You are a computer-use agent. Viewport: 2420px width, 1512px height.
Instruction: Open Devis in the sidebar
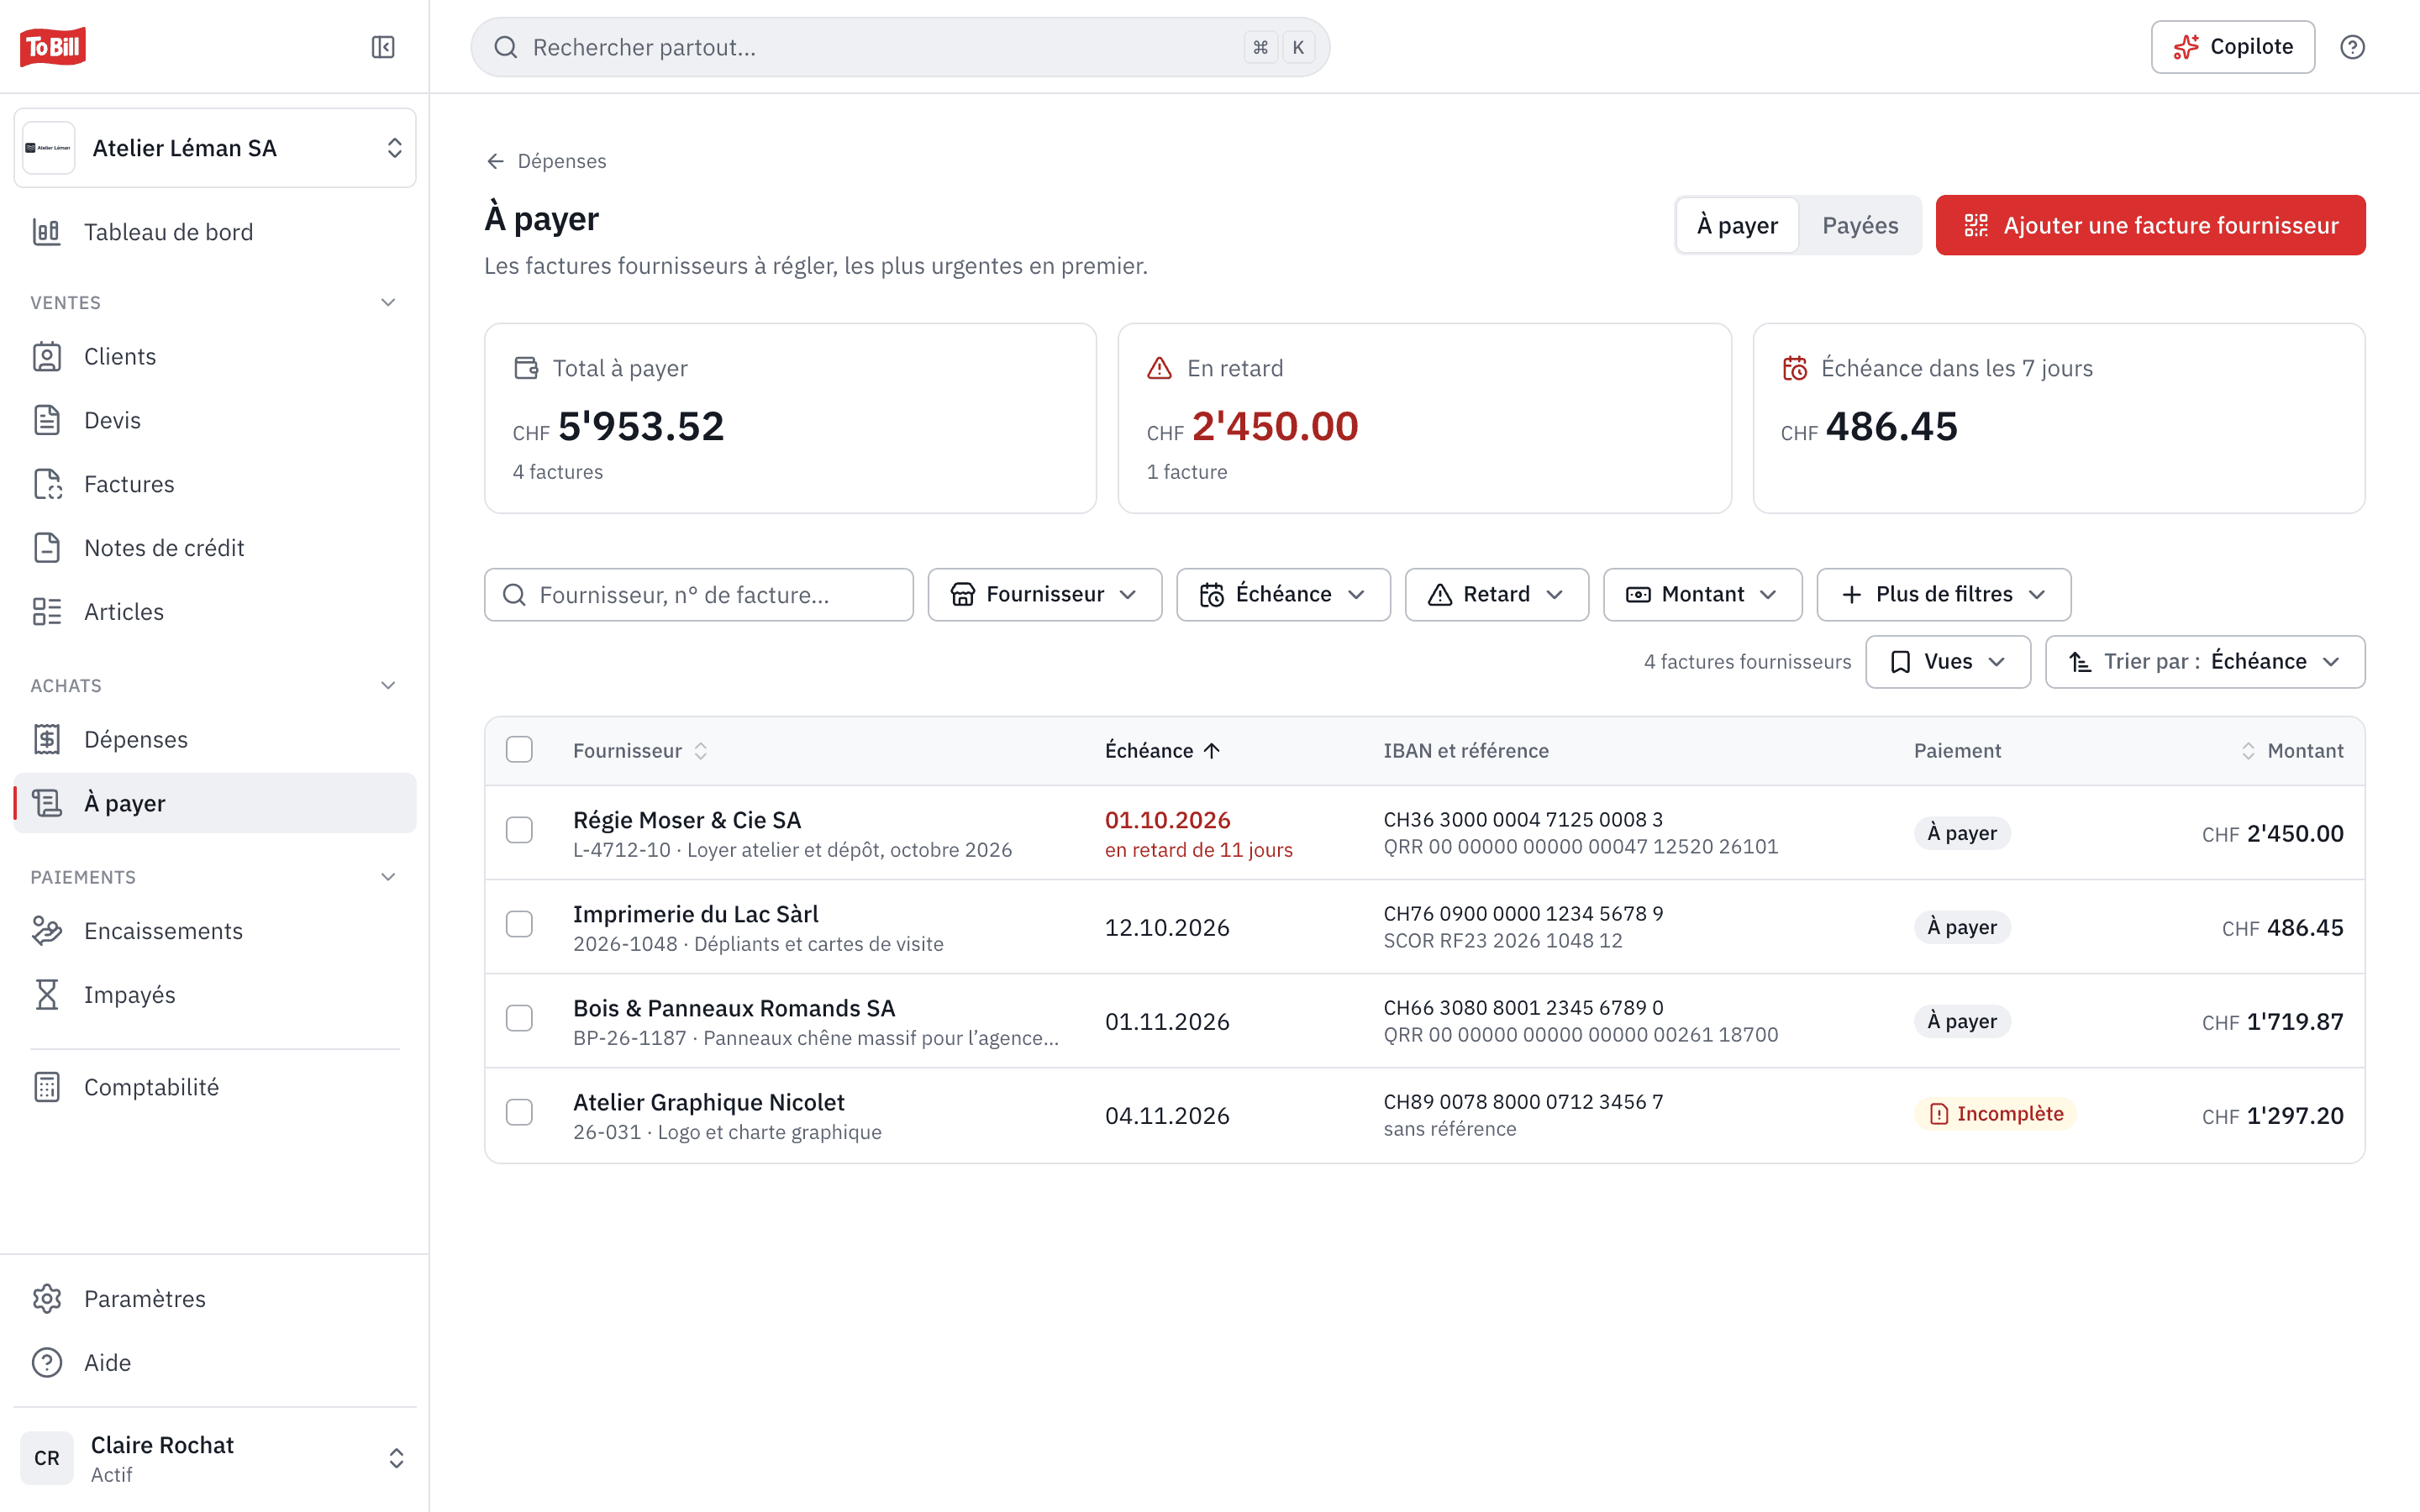(x=215, y=420)
